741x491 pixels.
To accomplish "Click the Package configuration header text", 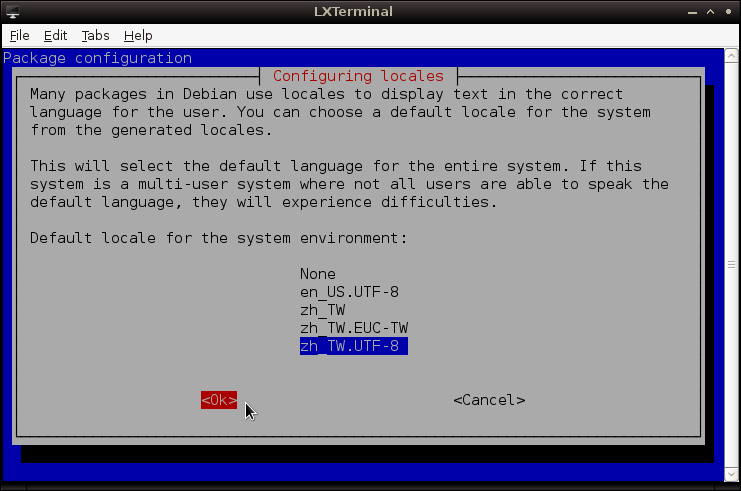I will click(x=97, y=58).
